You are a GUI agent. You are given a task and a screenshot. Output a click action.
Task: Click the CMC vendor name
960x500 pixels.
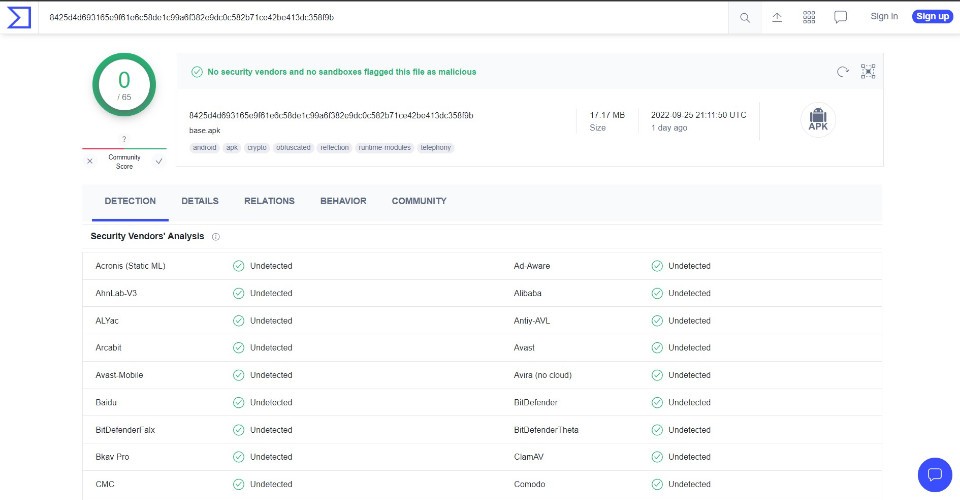[105, 485]
